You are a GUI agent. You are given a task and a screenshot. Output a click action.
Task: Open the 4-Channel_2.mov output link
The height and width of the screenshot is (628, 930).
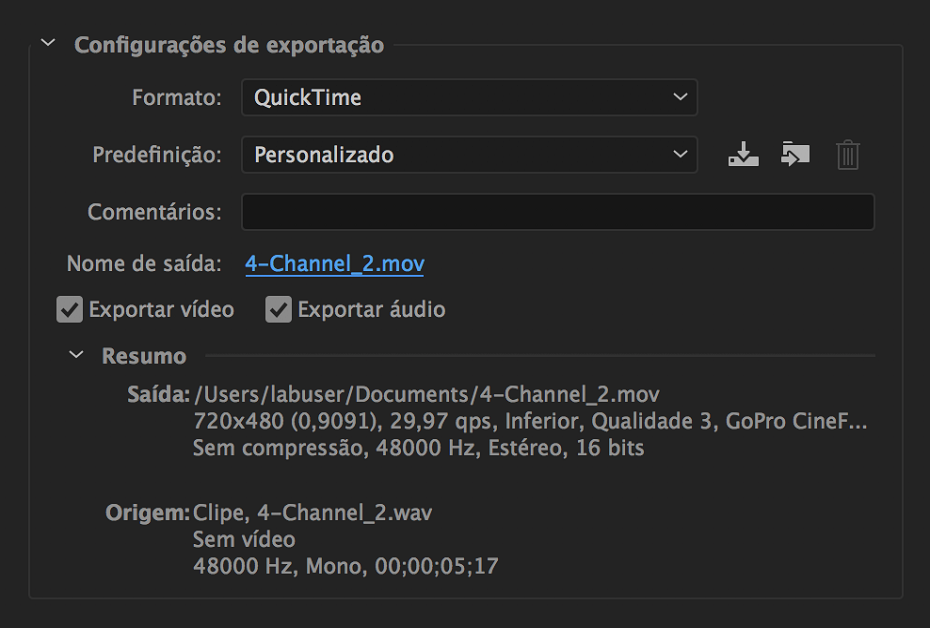[x=334, y=264]
